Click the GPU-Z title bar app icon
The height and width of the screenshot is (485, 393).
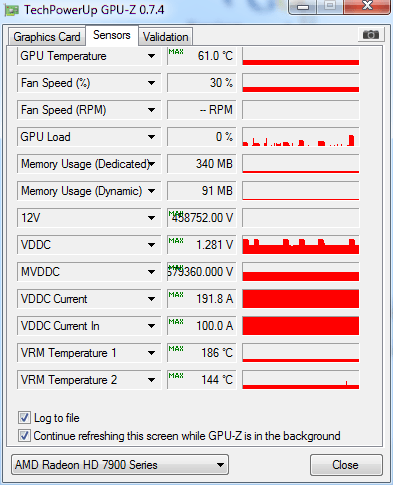[12, 11]
